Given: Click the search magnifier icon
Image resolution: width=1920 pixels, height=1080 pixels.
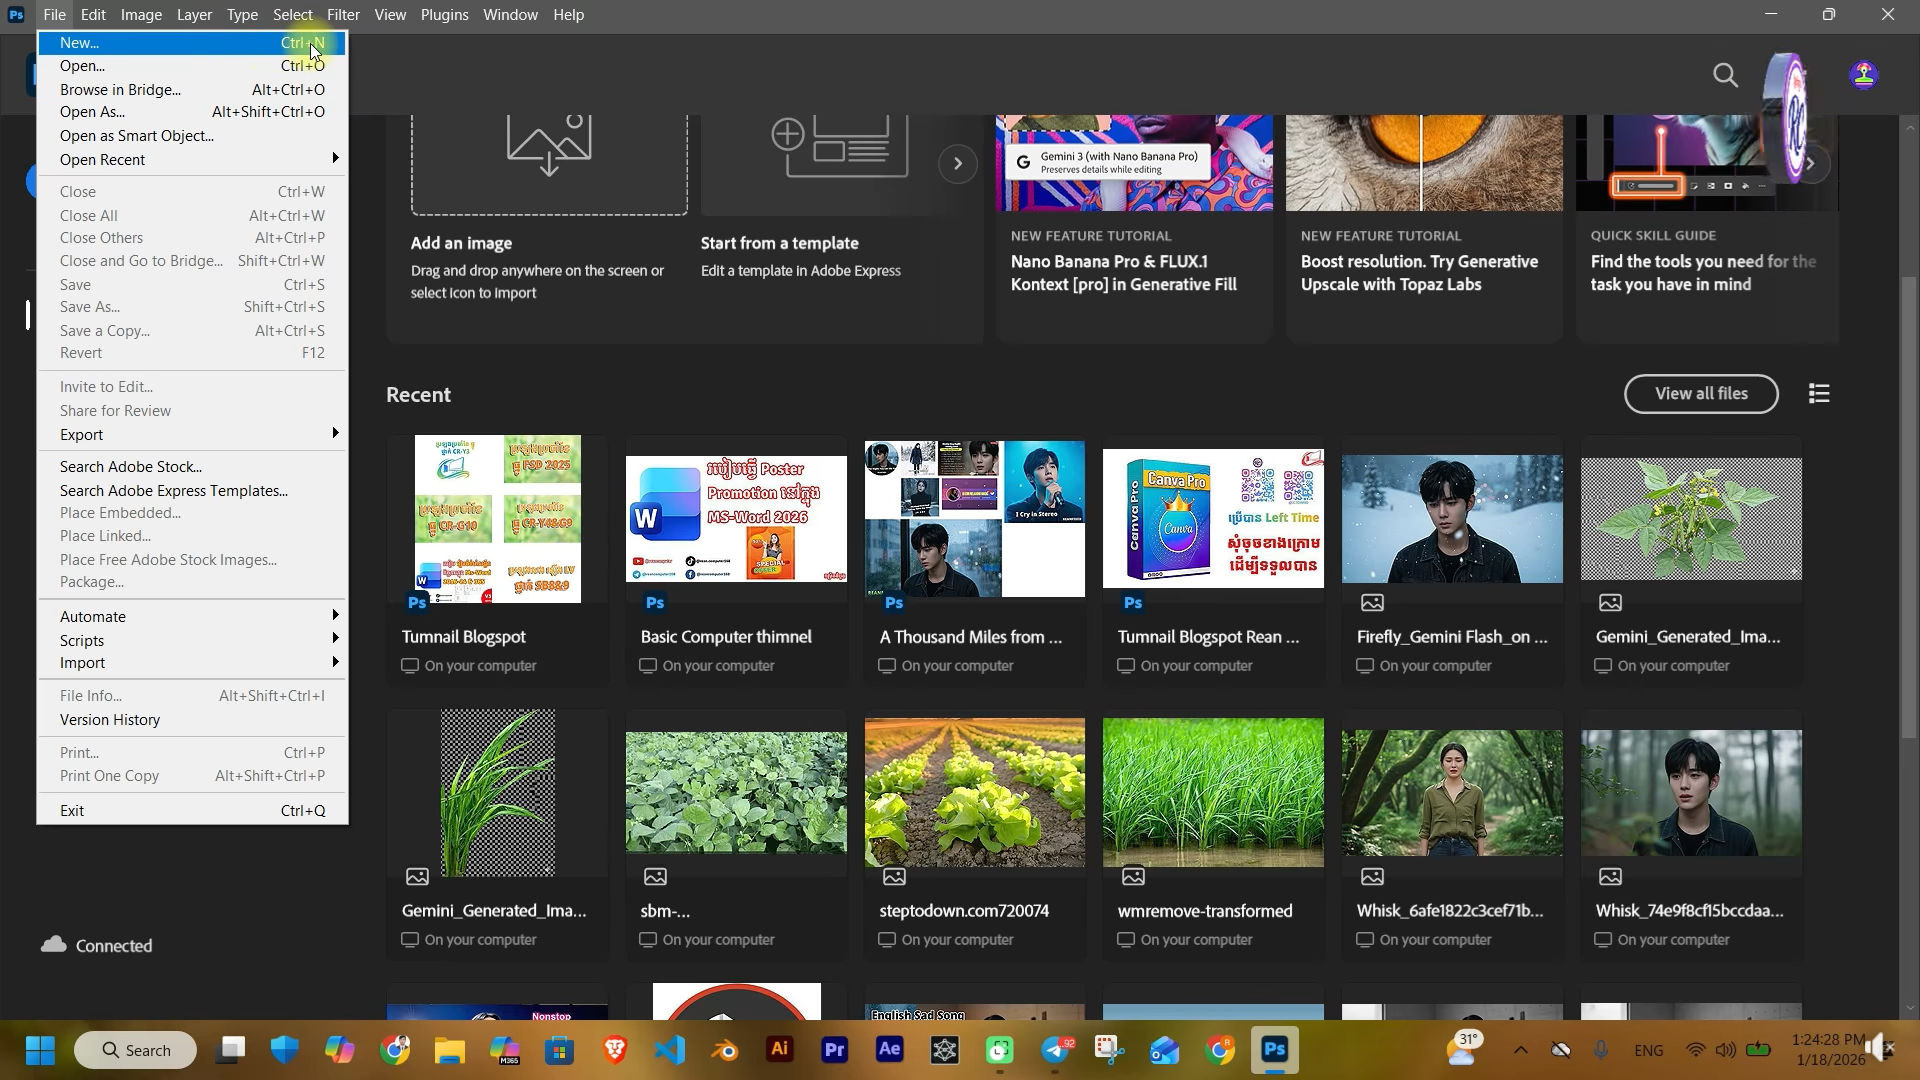Looking at the screenshot, I should click(x=1725, y=75).
